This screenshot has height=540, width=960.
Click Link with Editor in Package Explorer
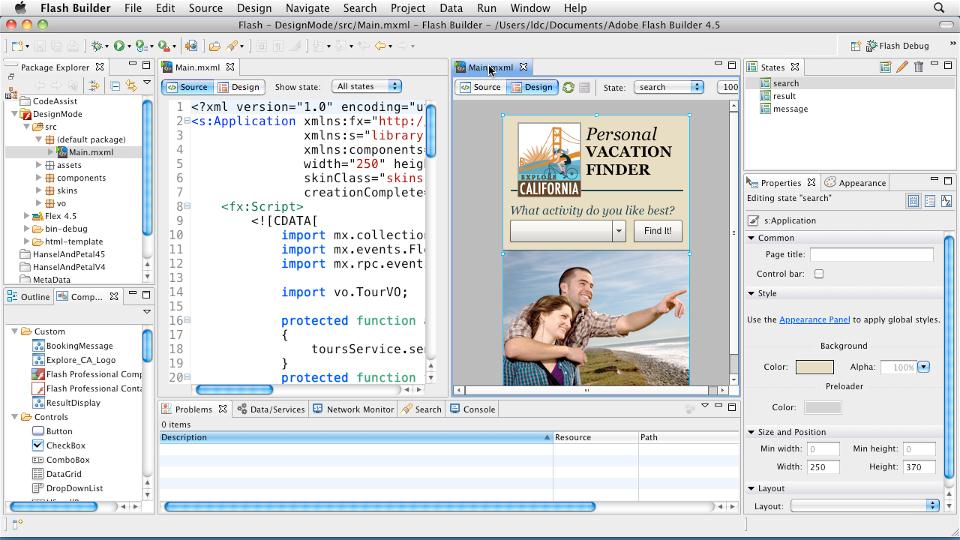click(x=130, y=86)
